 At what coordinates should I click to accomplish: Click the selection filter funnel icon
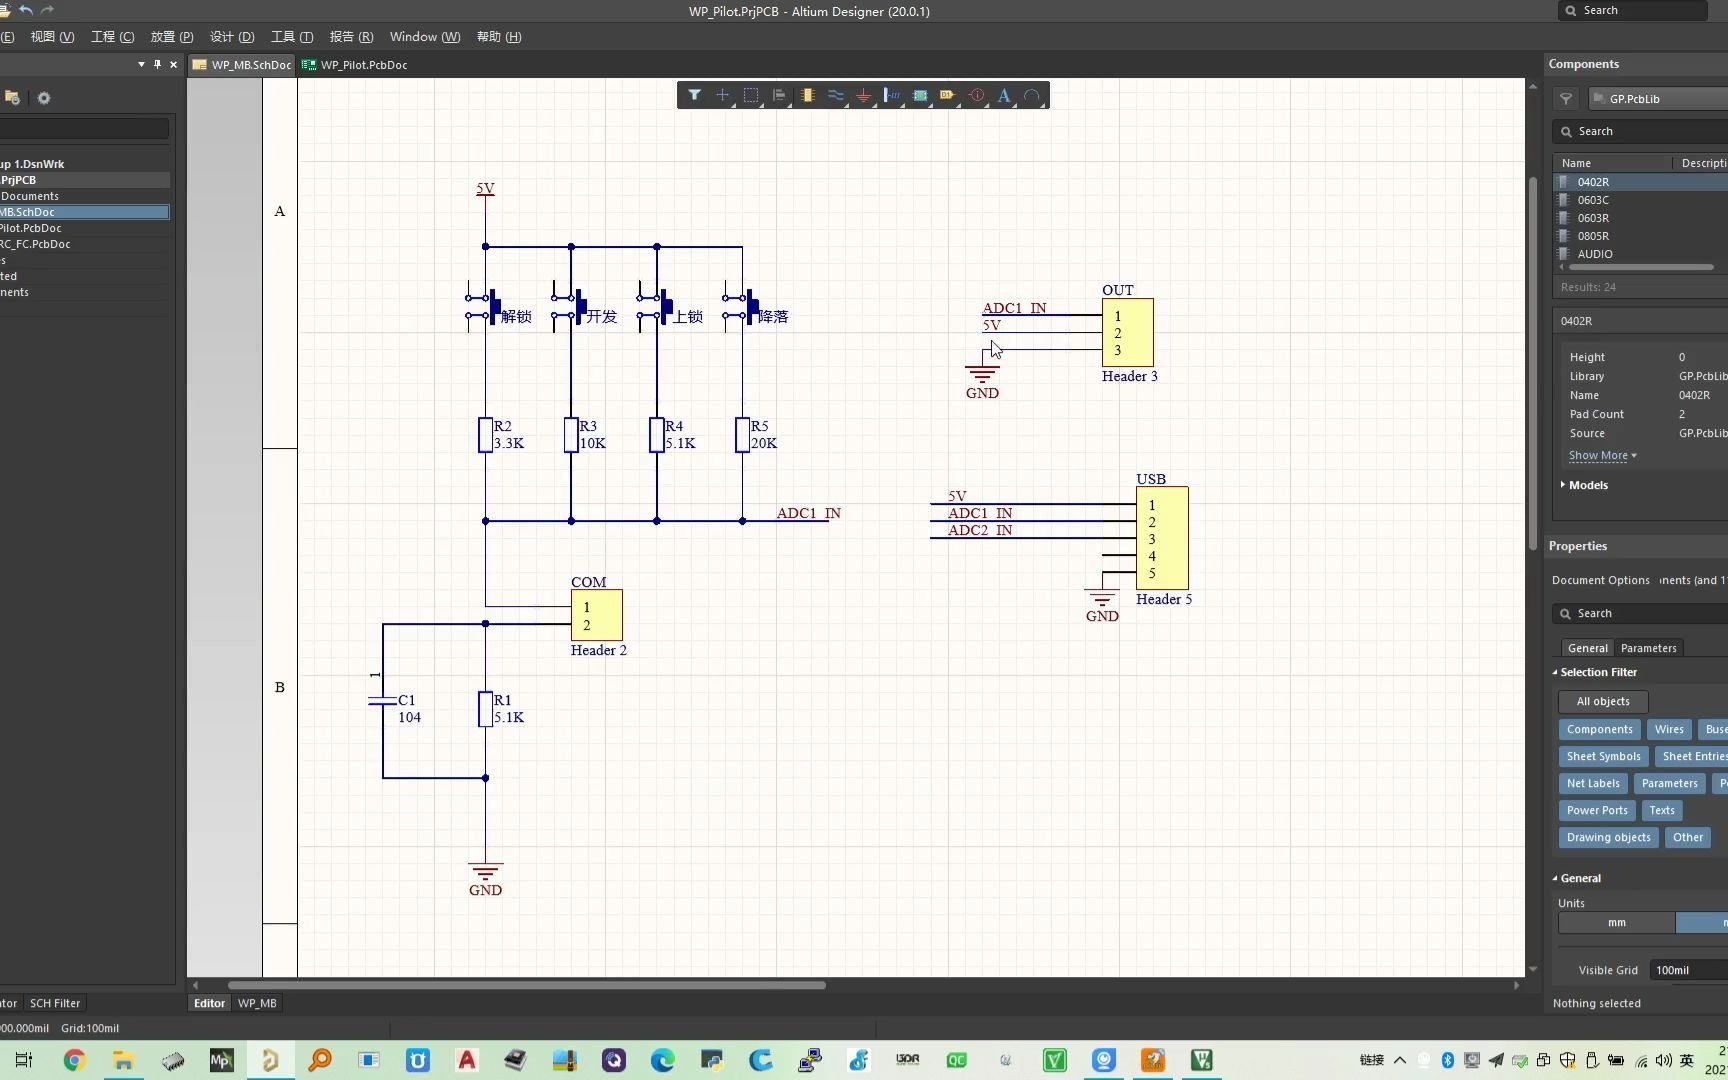694,96
